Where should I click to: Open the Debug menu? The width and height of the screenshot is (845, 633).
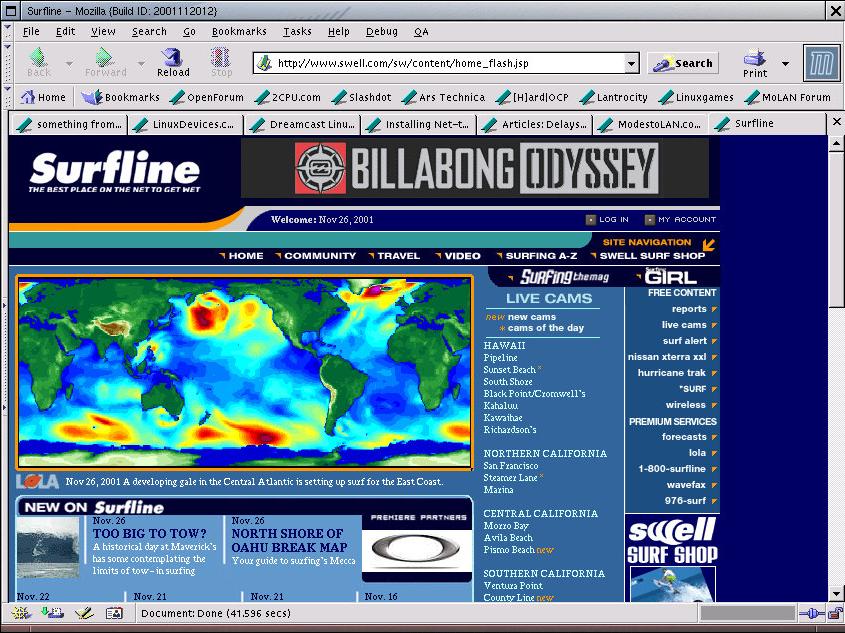(x=382, y=31)
